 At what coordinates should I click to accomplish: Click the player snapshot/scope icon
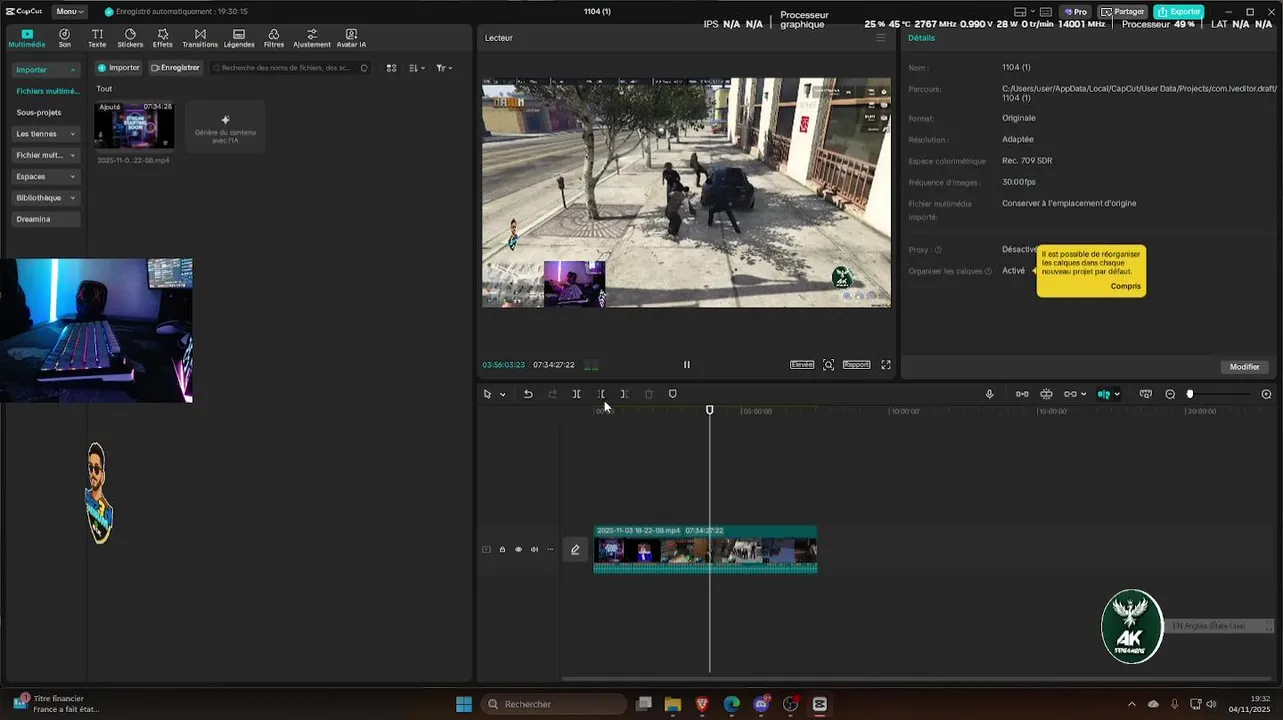(828, 365)
